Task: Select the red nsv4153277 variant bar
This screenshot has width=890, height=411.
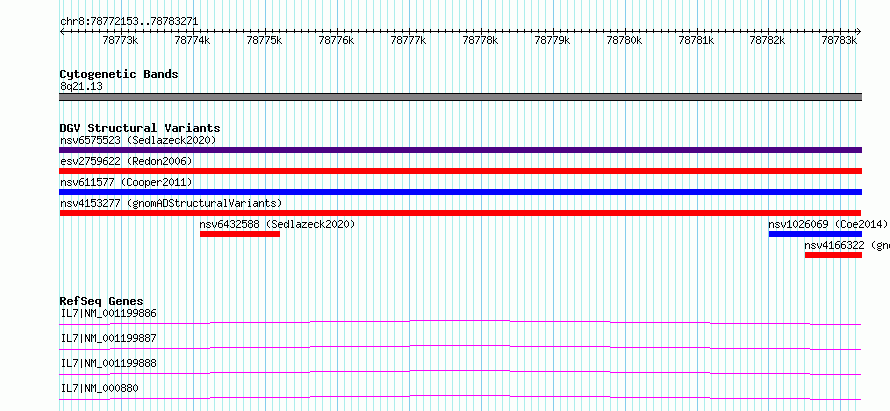Action: 460,213
